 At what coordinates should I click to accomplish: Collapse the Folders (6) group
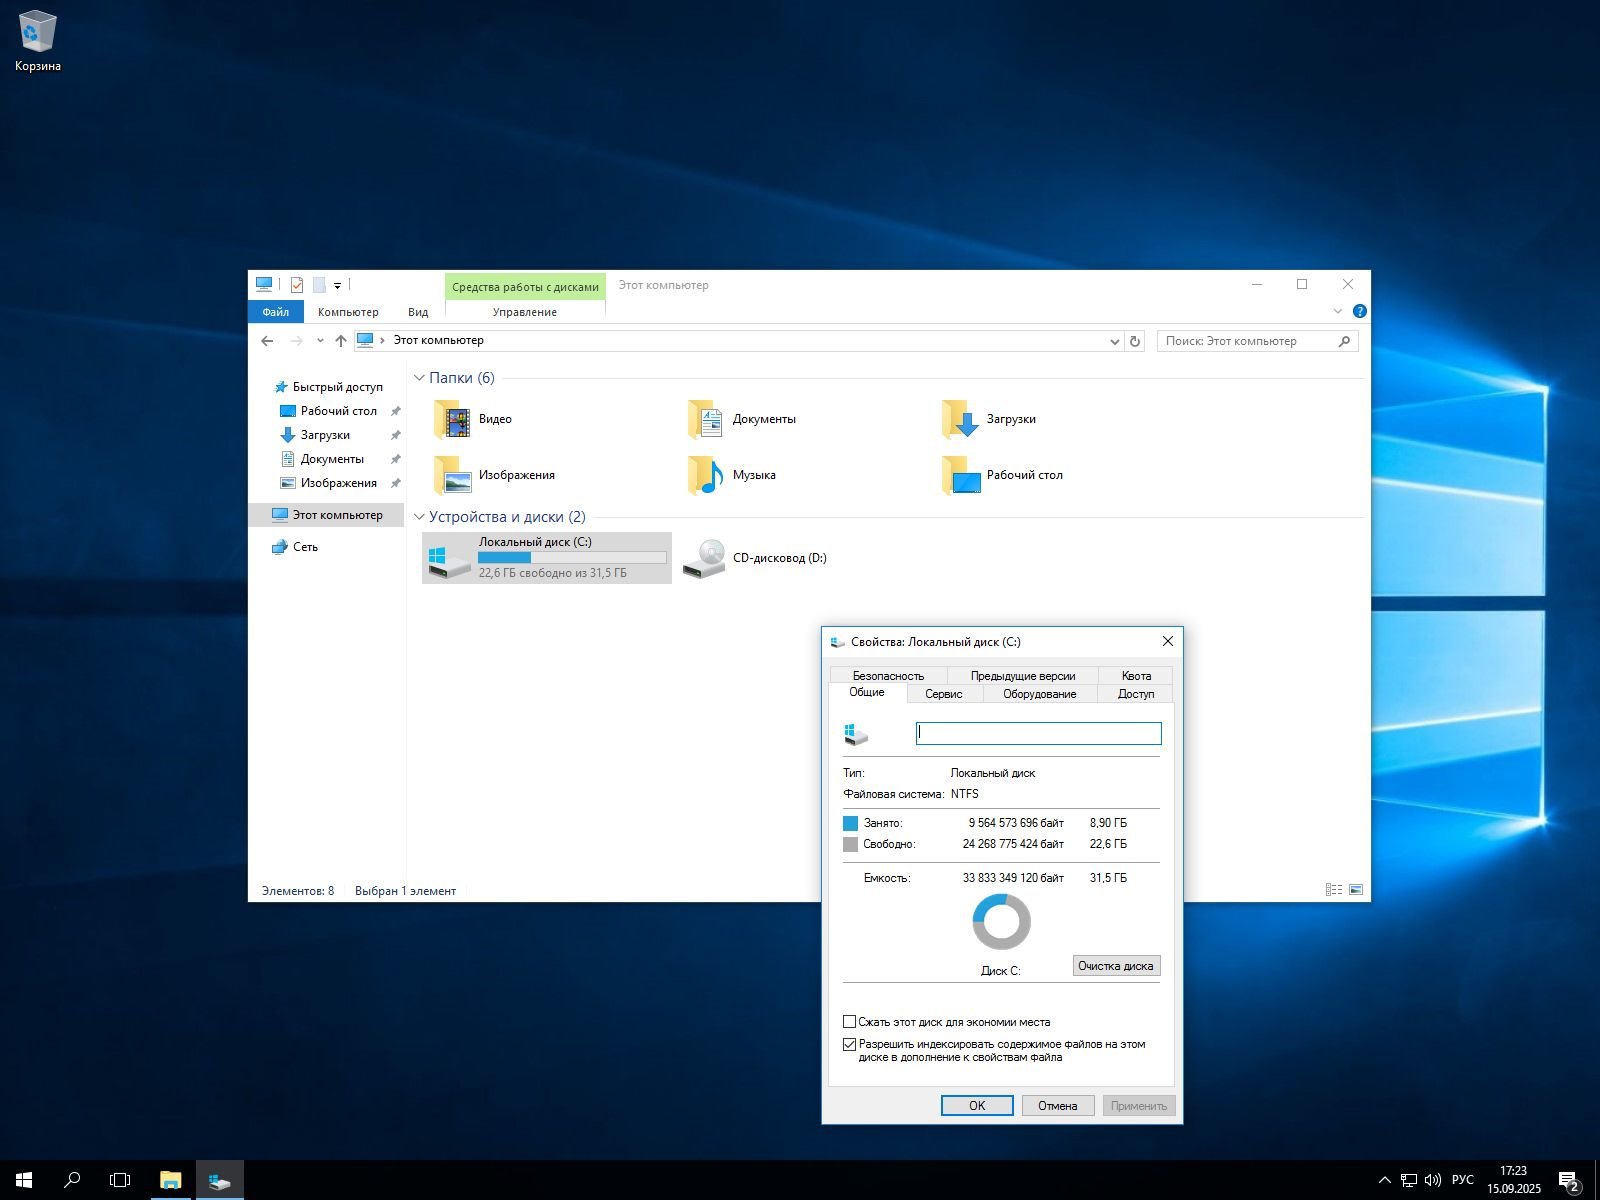pyautogui.click(x=419, y=378)
